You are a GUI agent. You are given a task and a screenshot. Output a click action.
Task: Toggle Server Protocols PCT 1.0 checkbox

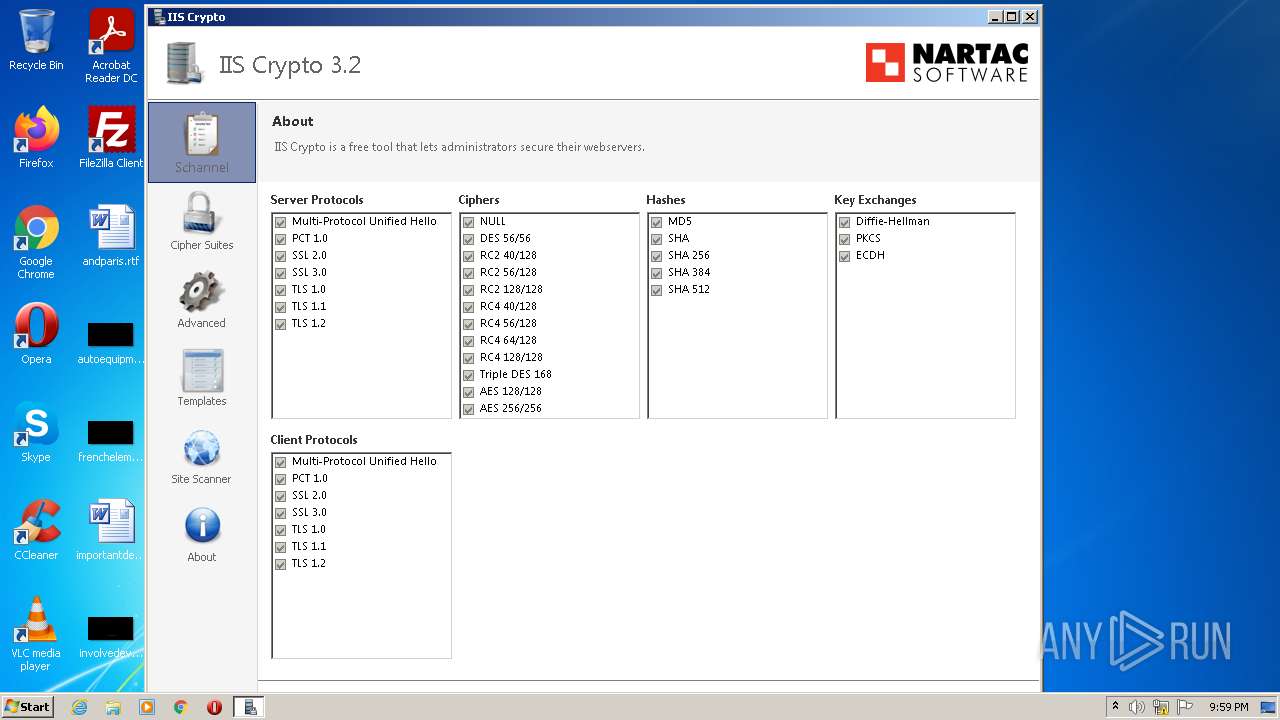(x=281, y=239)
